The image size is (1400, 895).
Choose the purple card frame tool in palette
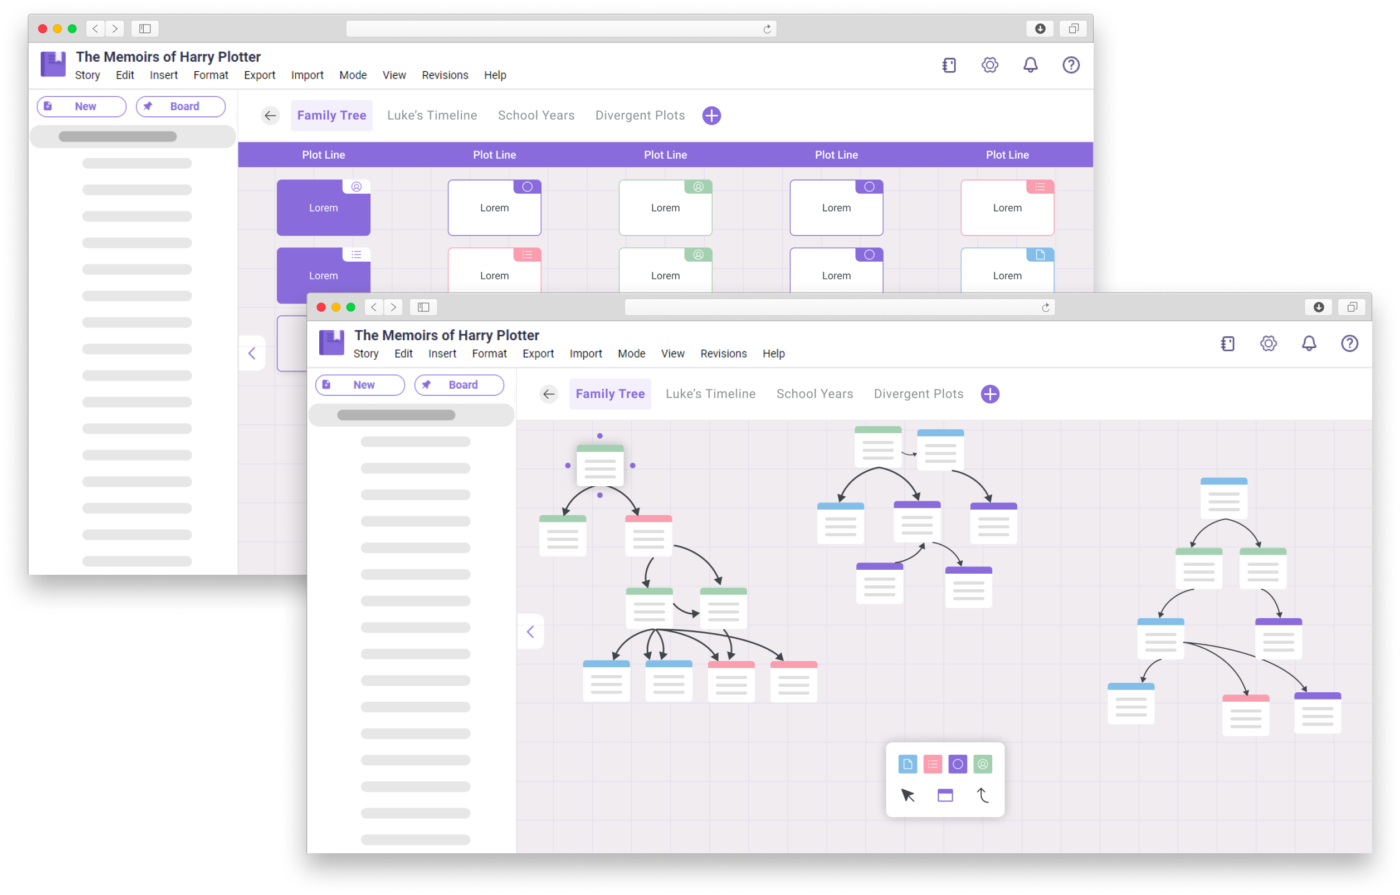click(945, 796)
